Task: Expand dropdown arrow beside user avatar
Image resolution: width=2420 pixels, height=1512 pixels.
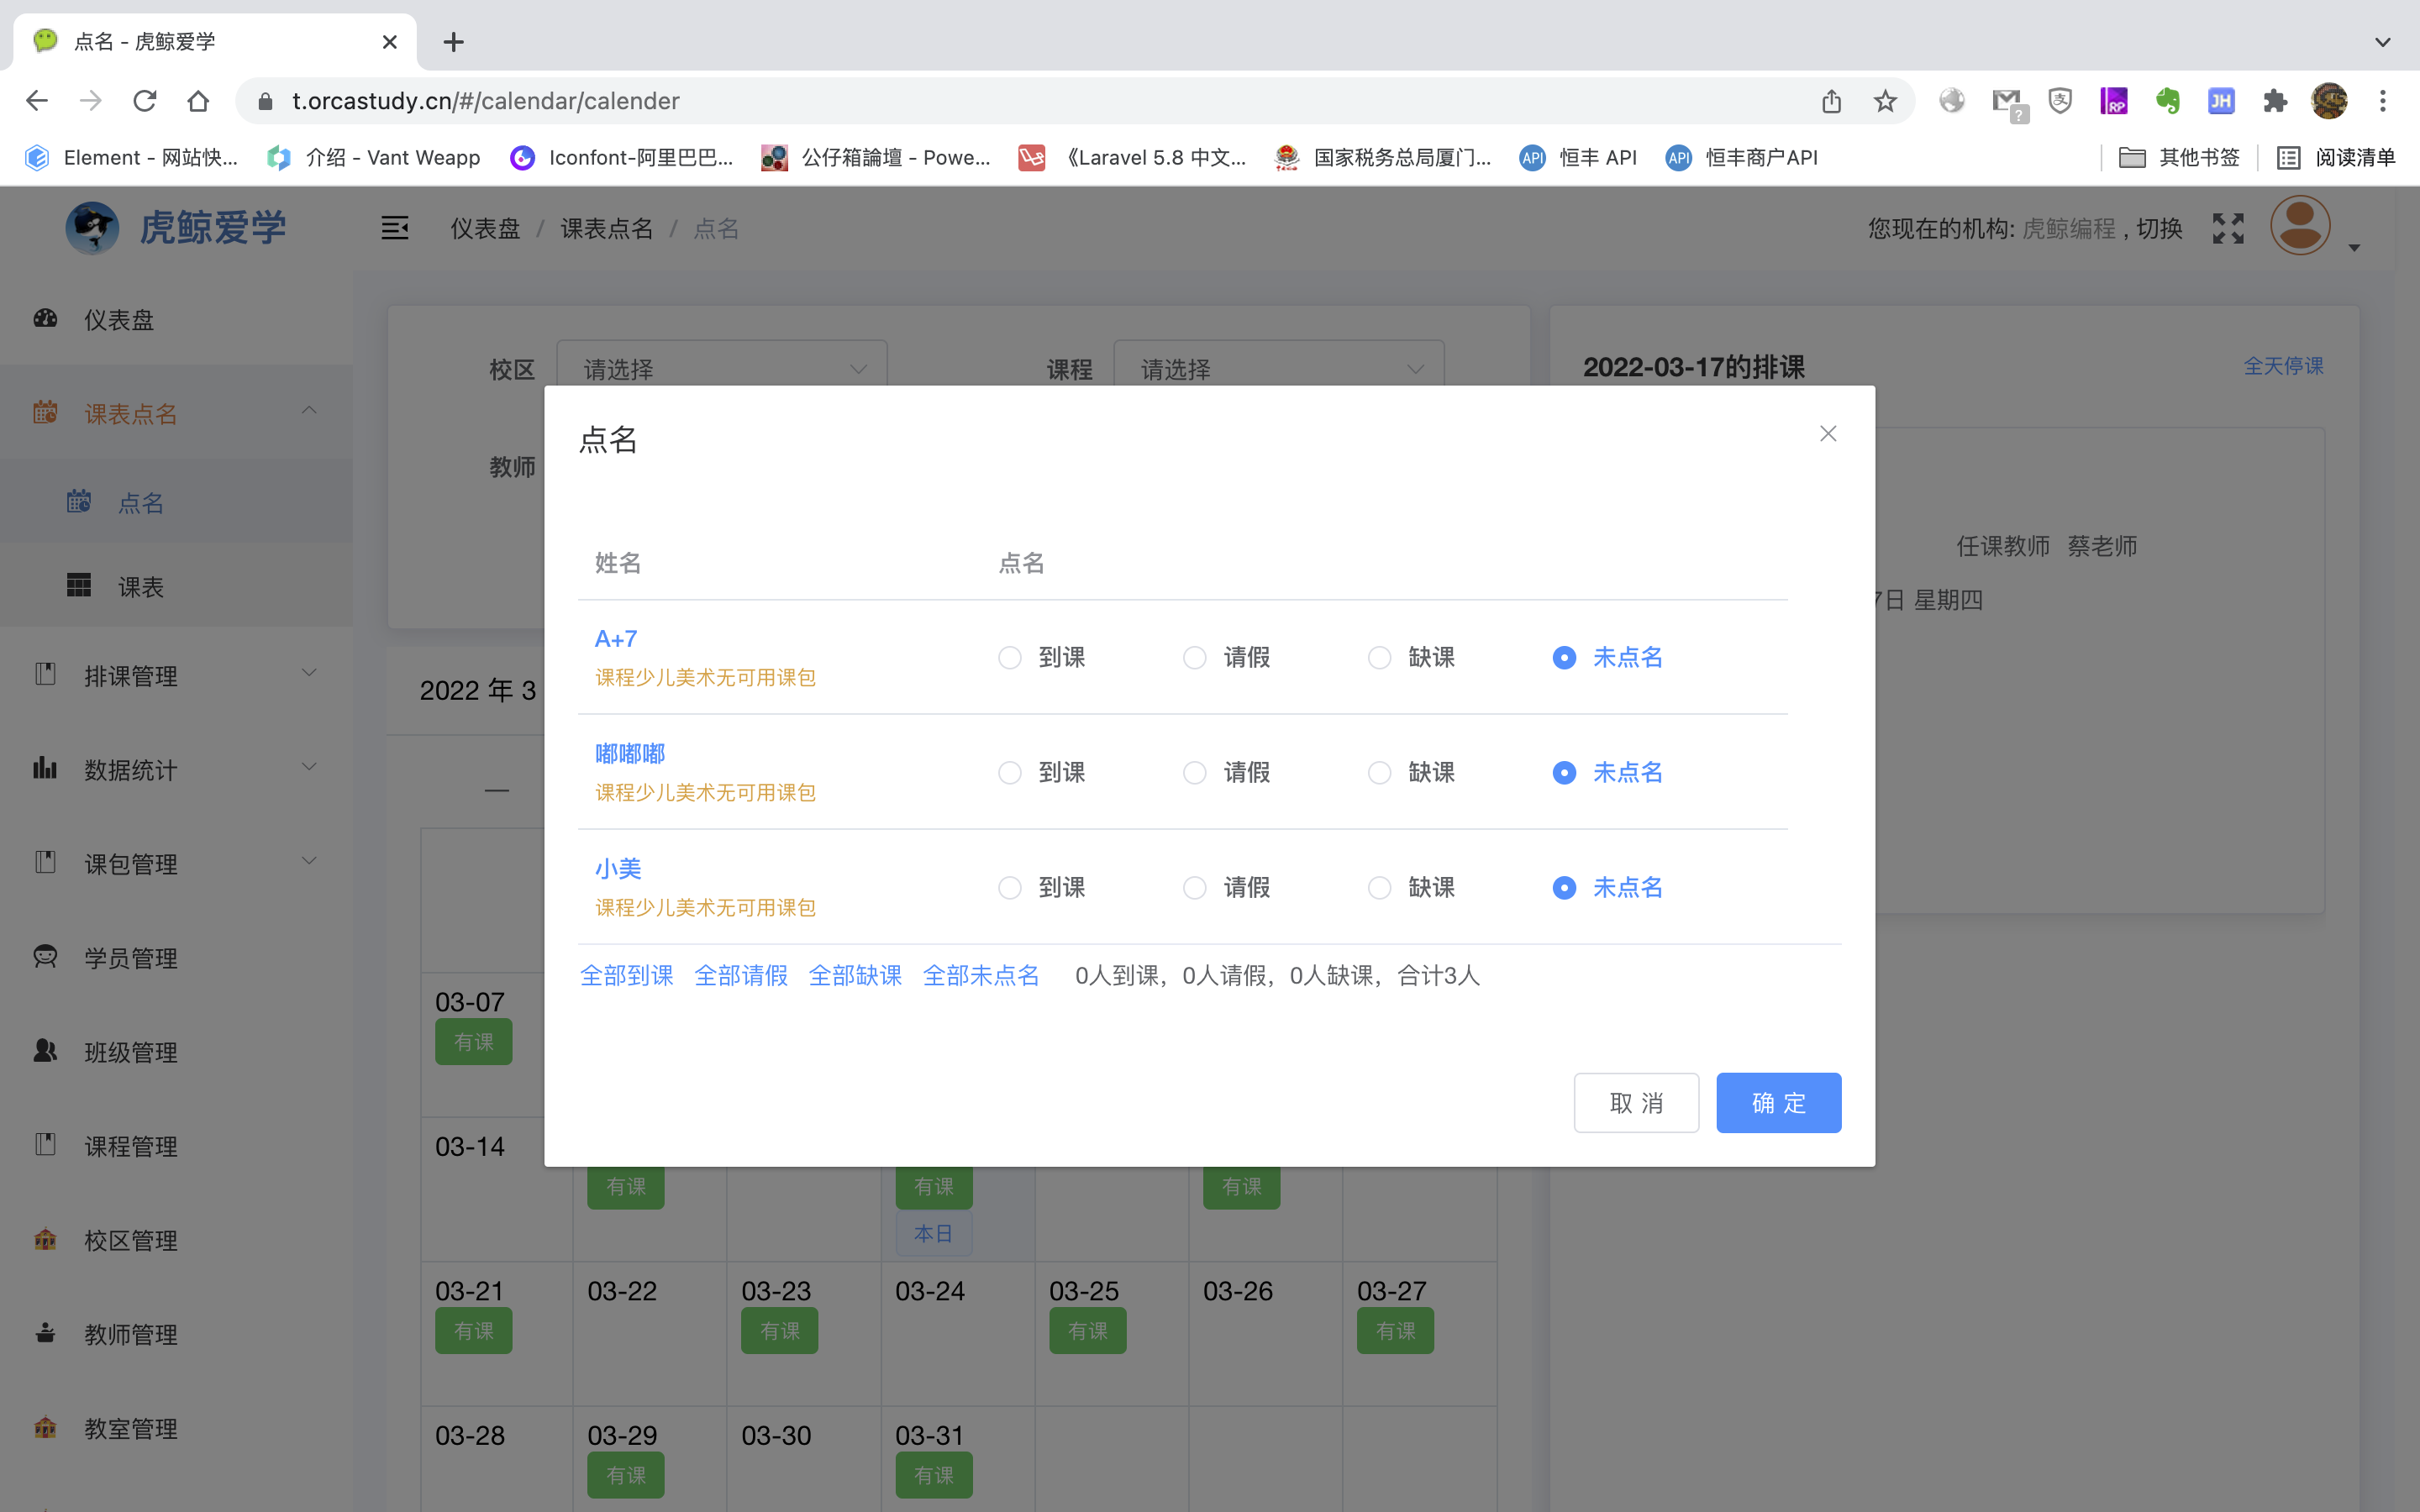Action: point(2354,247)
